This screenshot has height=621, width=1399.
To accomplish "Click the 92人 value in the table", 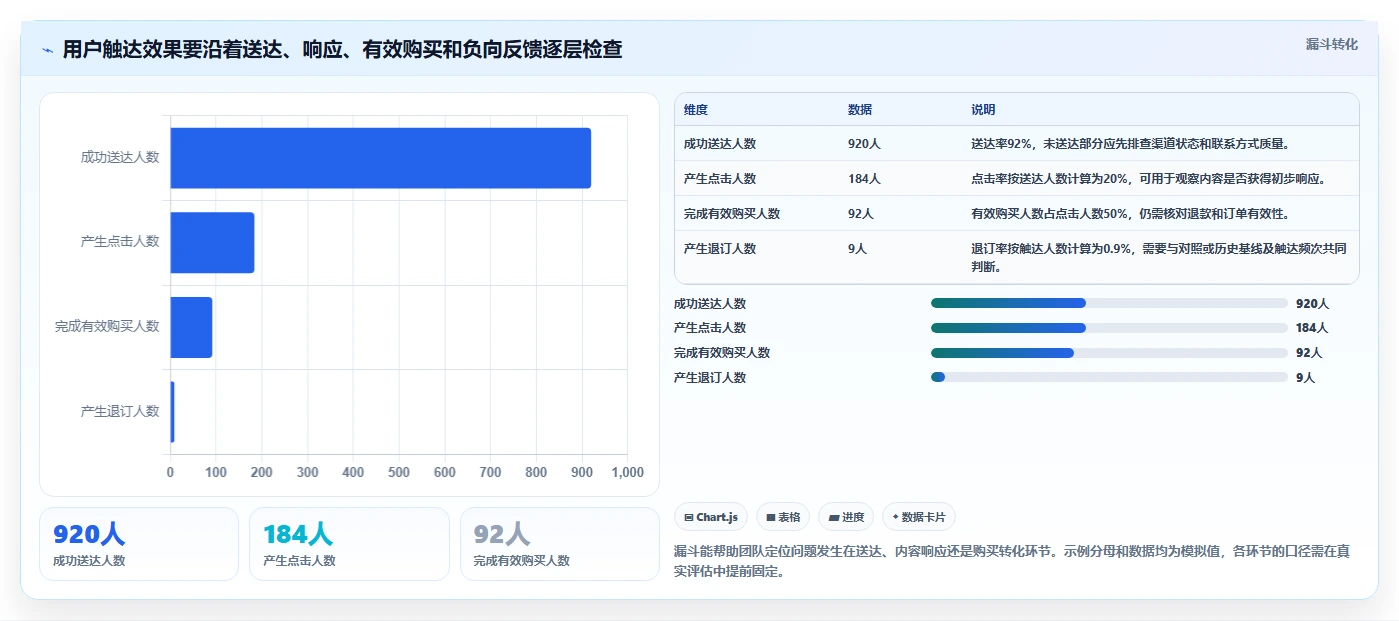I will click(861, 214).
